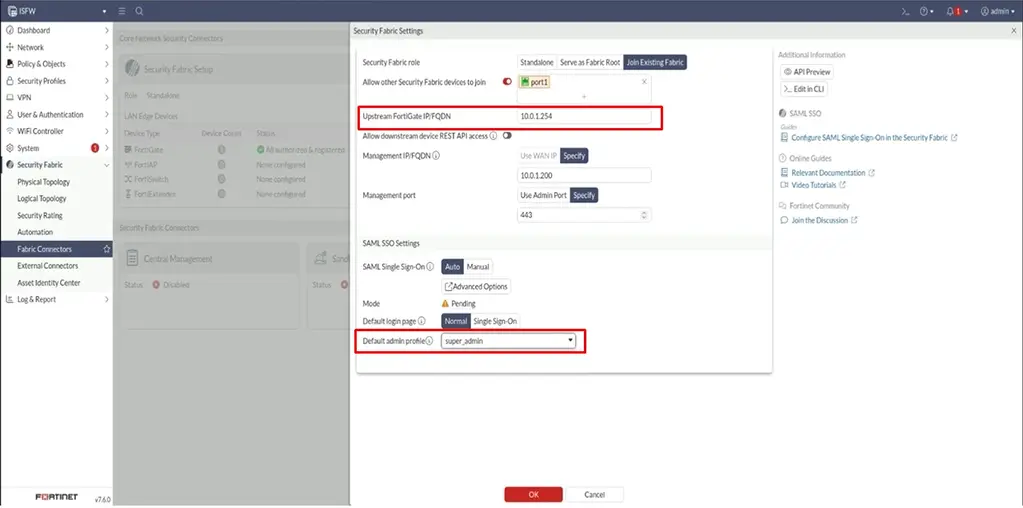
Task: Choose Use WAN IP for Management IP
Action: coord(538,156)
